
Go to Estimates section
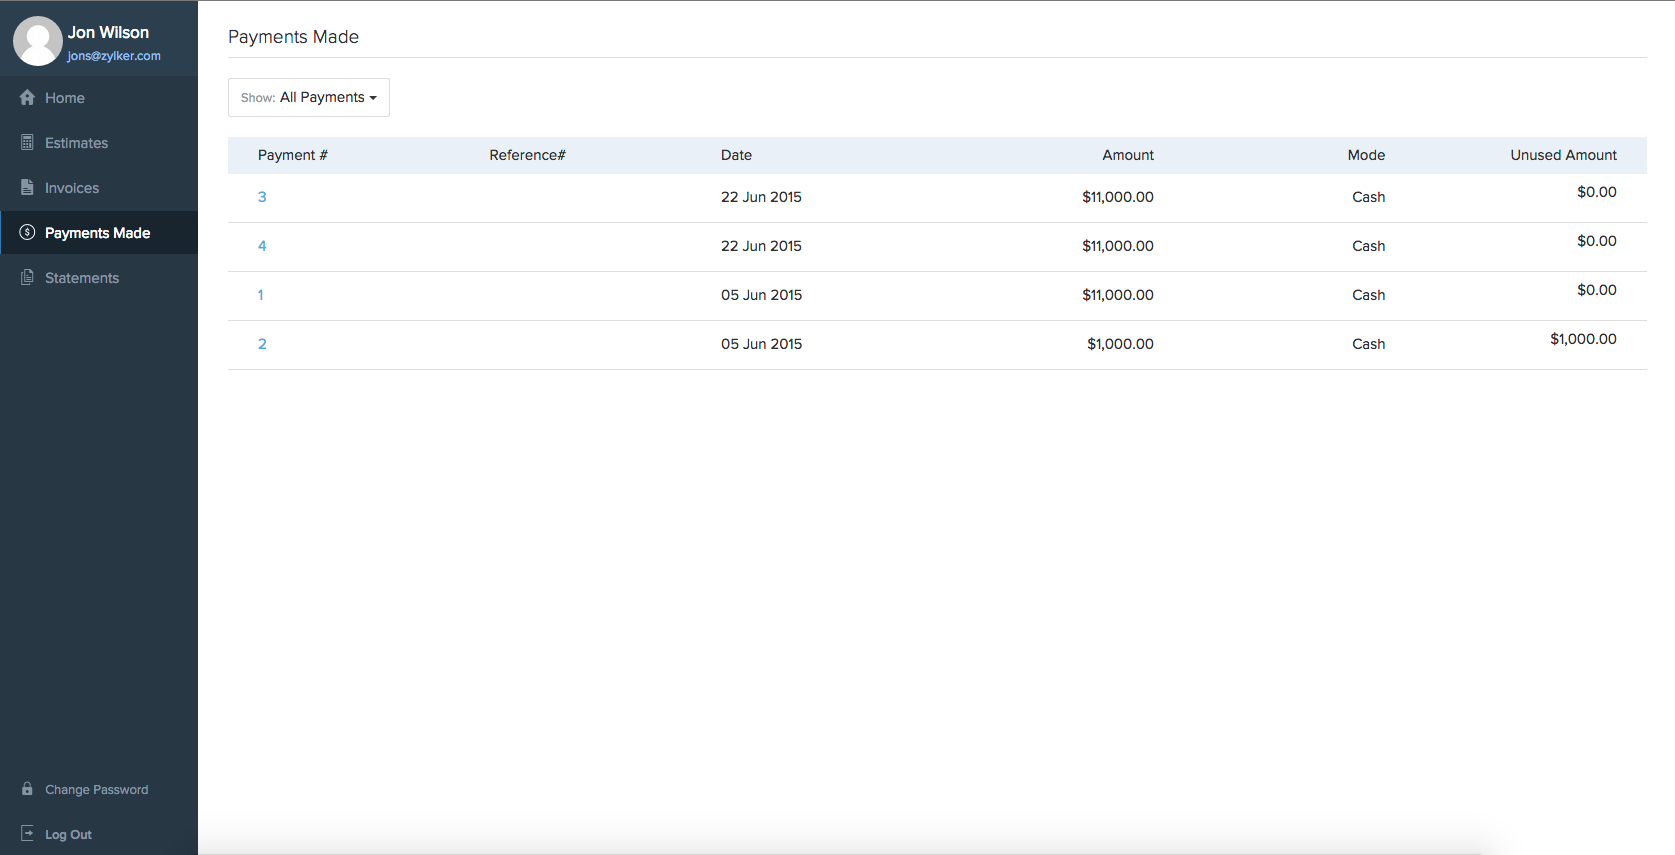coord(99,143)
